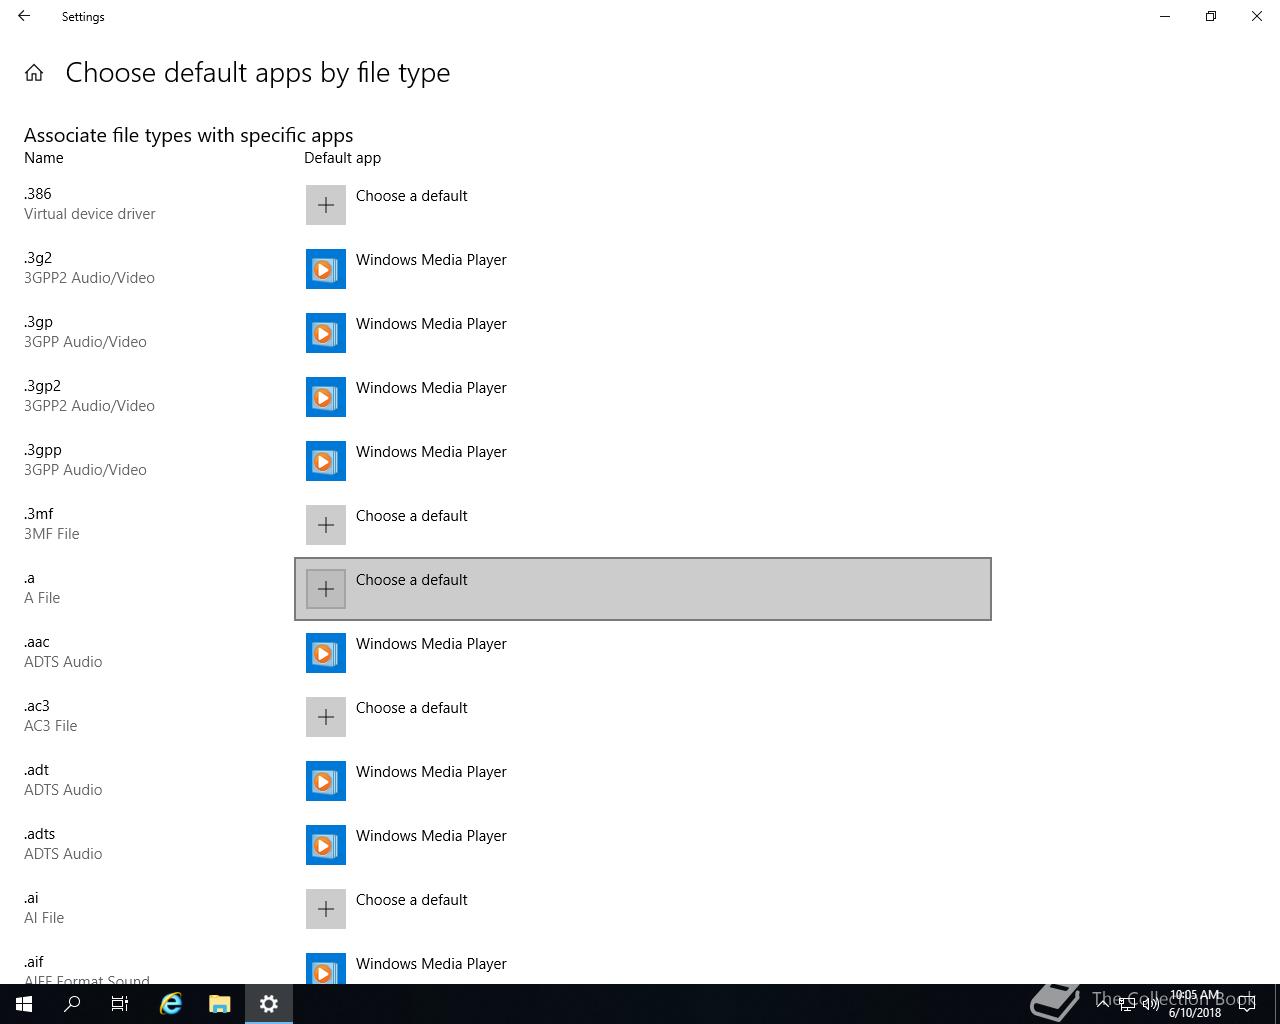
Task: Click the plus icon for .3mf
Action: click(326, 525)
